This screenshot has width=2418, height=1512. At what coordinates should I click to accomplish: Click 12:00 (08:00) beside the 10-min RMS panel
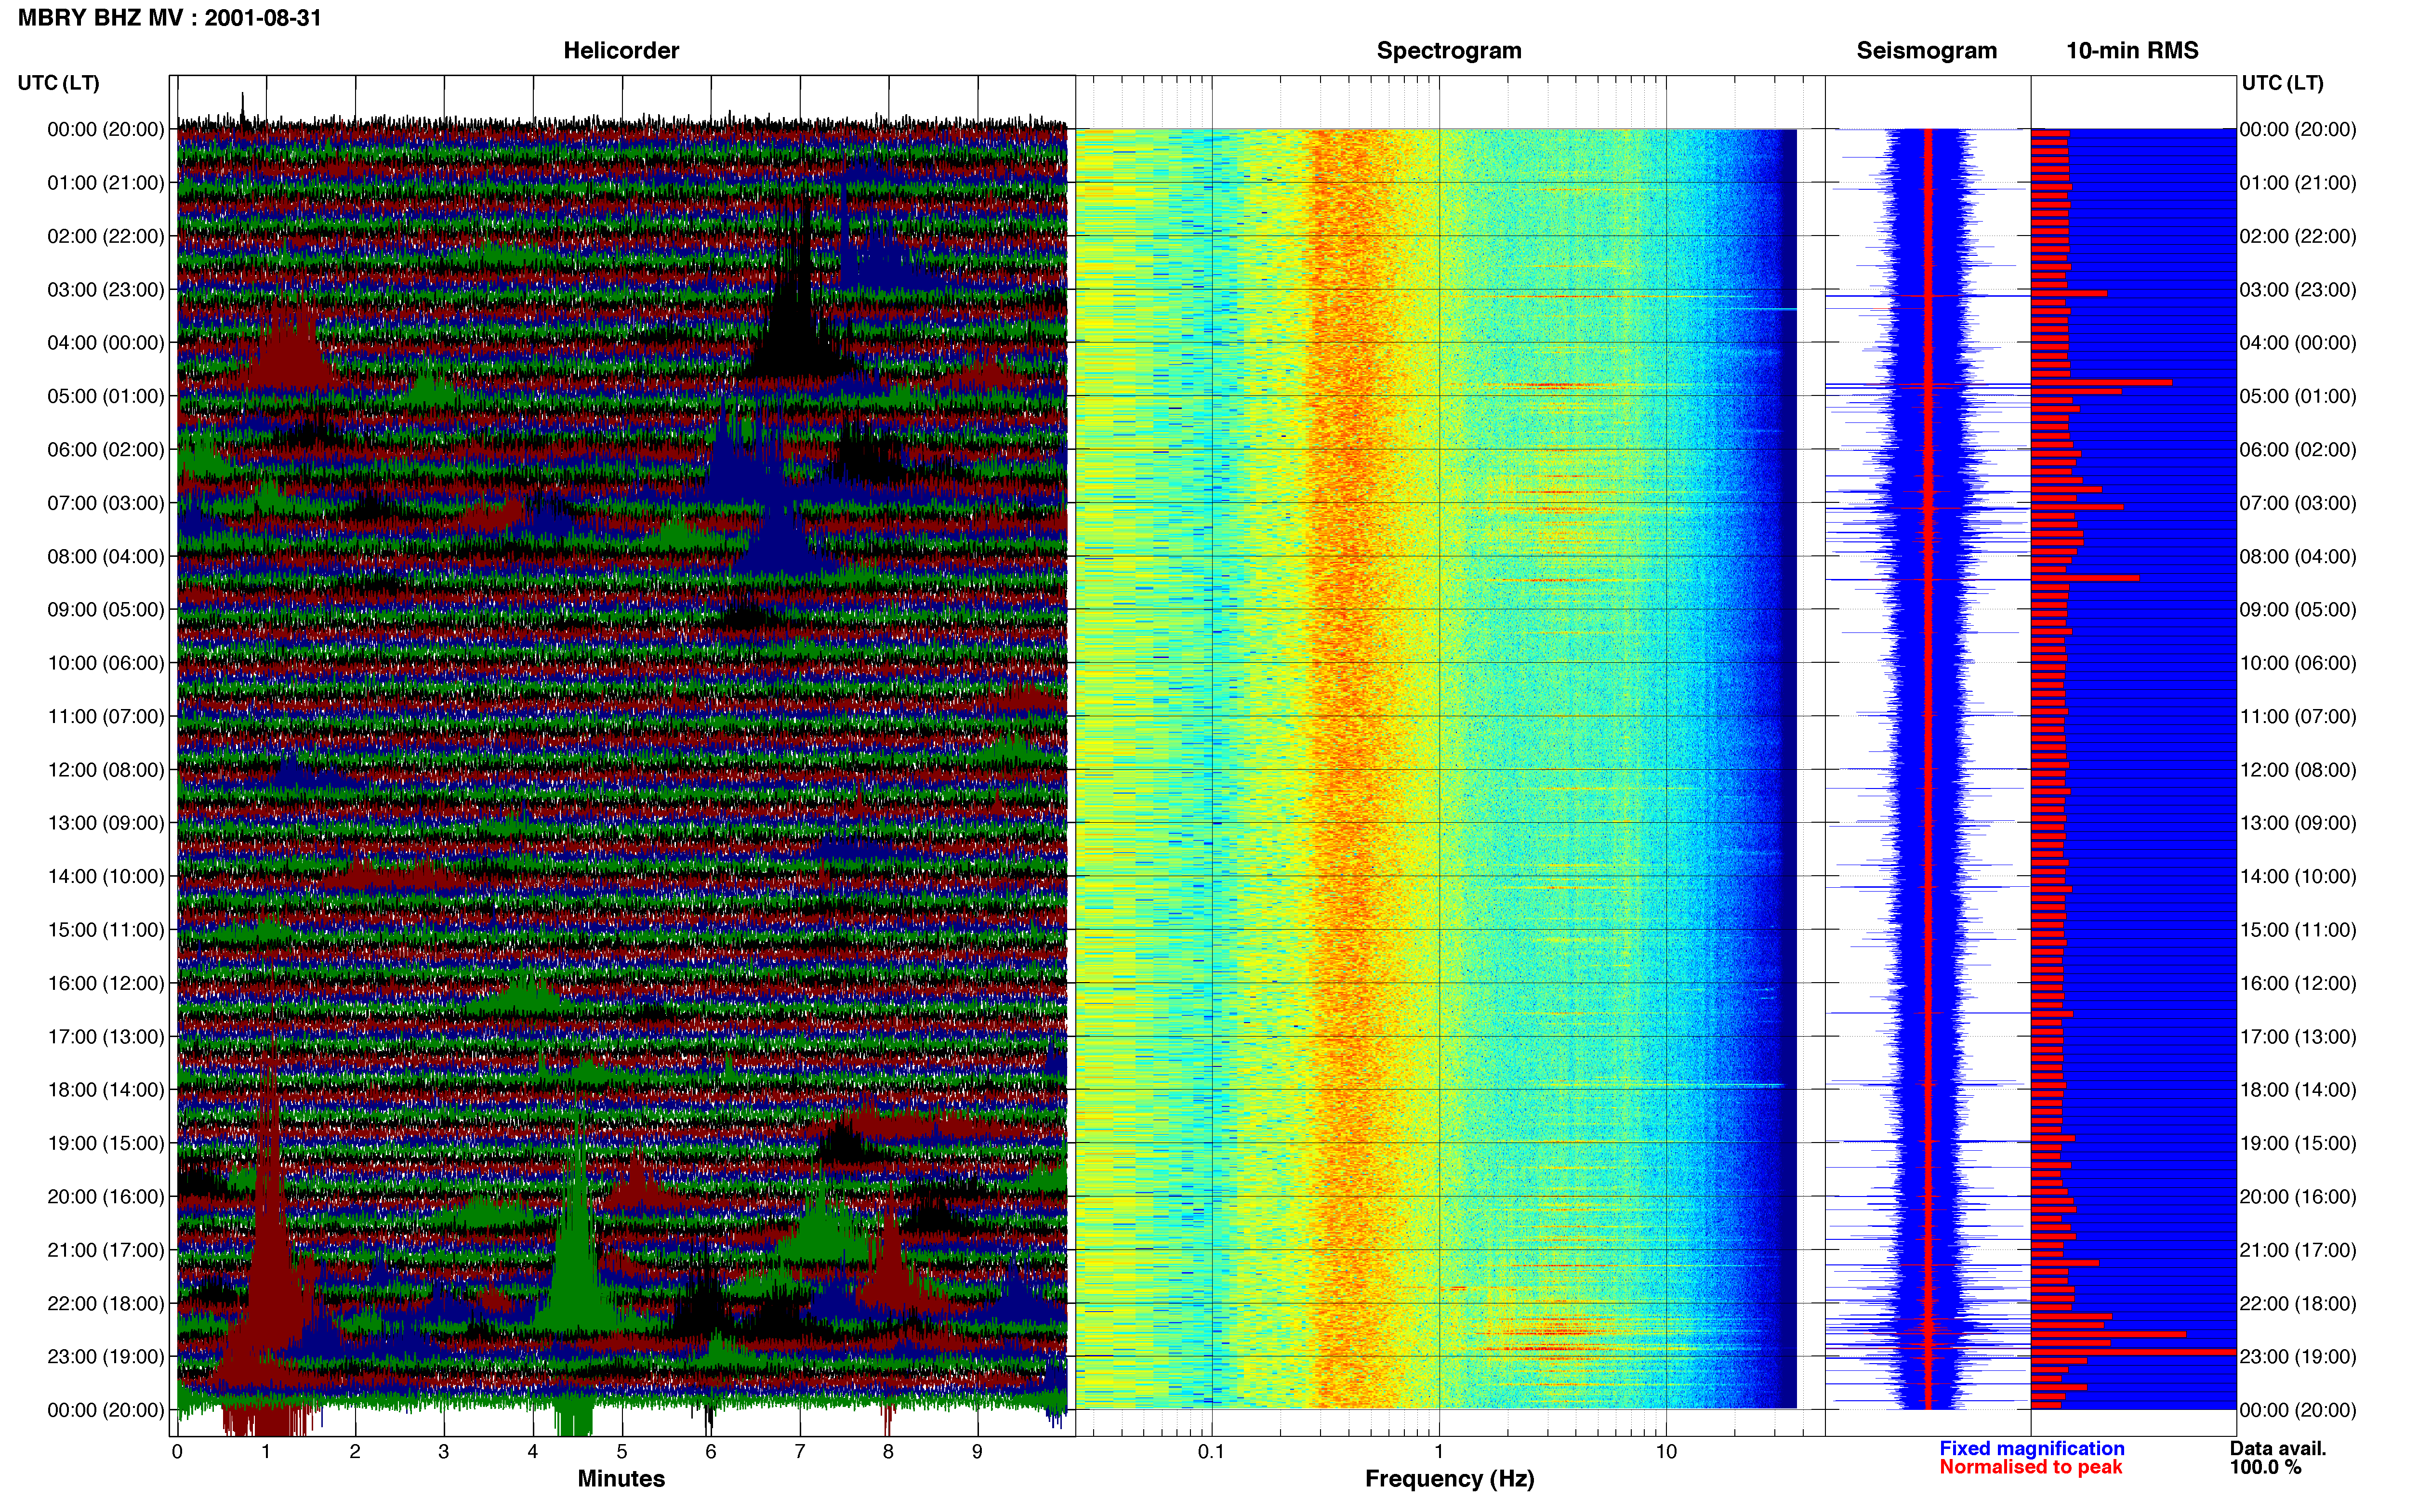coord(2298,770)
